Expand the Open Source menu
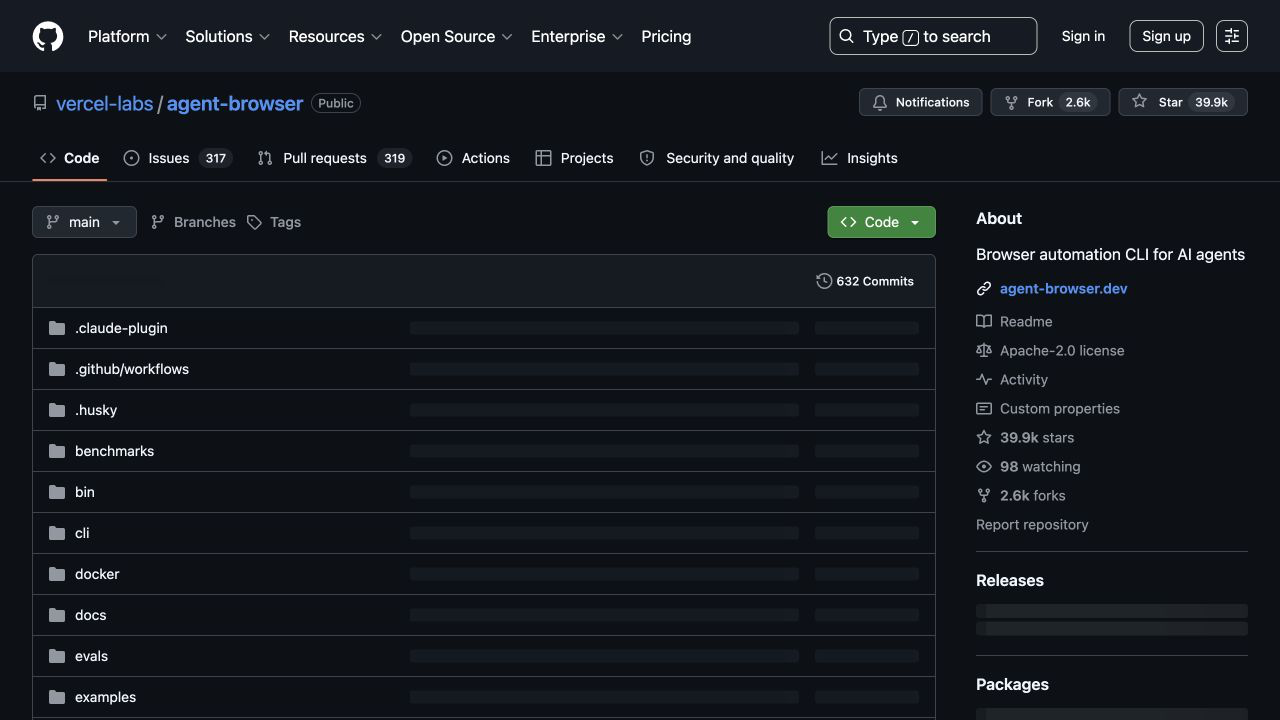1280x720 pixels. (x=456, y=36)
